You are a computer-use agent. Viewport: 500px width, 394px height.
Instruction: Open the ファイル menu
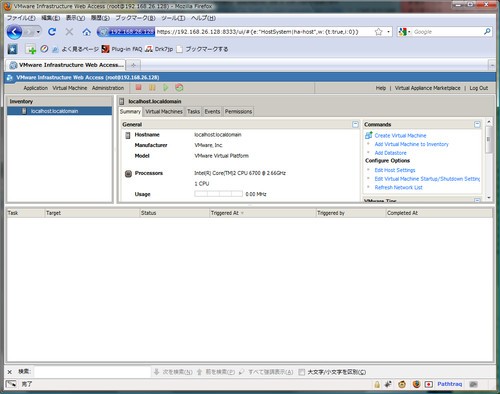[x=21, y=18]
